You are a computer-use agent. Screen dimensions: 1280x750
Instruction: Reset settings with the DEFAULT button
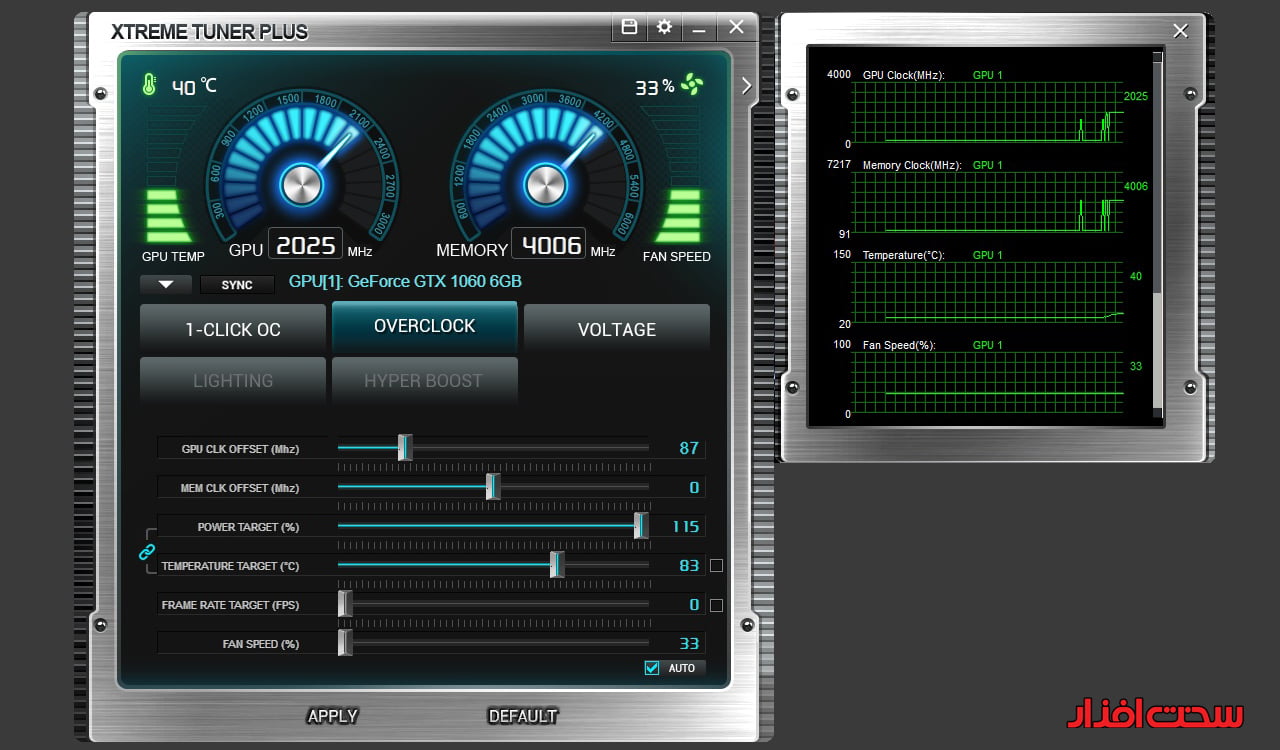pyautogui.click(x=522, y=716)
